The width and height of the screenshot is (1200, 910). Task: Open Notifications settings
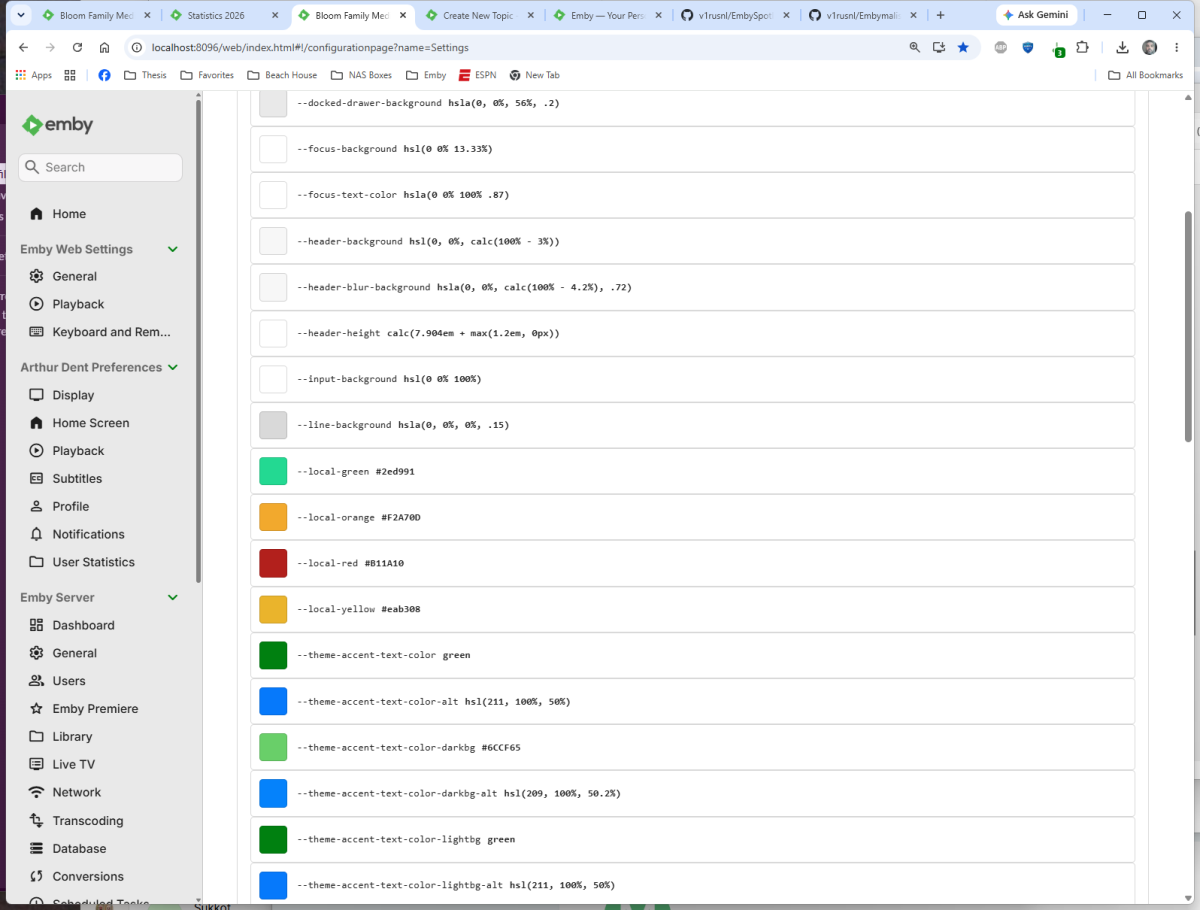[88, 535]
